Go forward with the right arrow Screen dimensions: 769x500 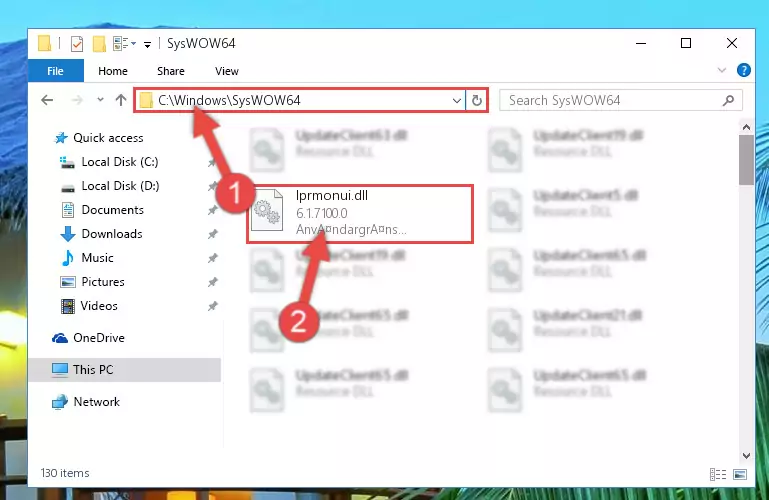coord(77,100)
